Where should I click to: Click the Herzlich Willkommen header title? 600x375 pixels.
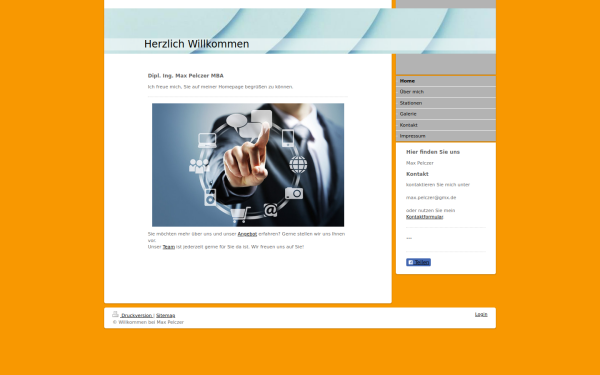196,44
